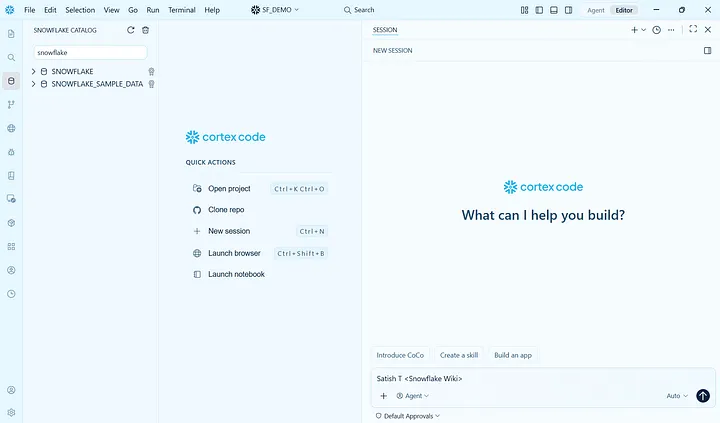Pin the SNOWFLAKE_SAMPLE_DATA database
Viewport: 720px width, 423px height.
tap(151, 84)
